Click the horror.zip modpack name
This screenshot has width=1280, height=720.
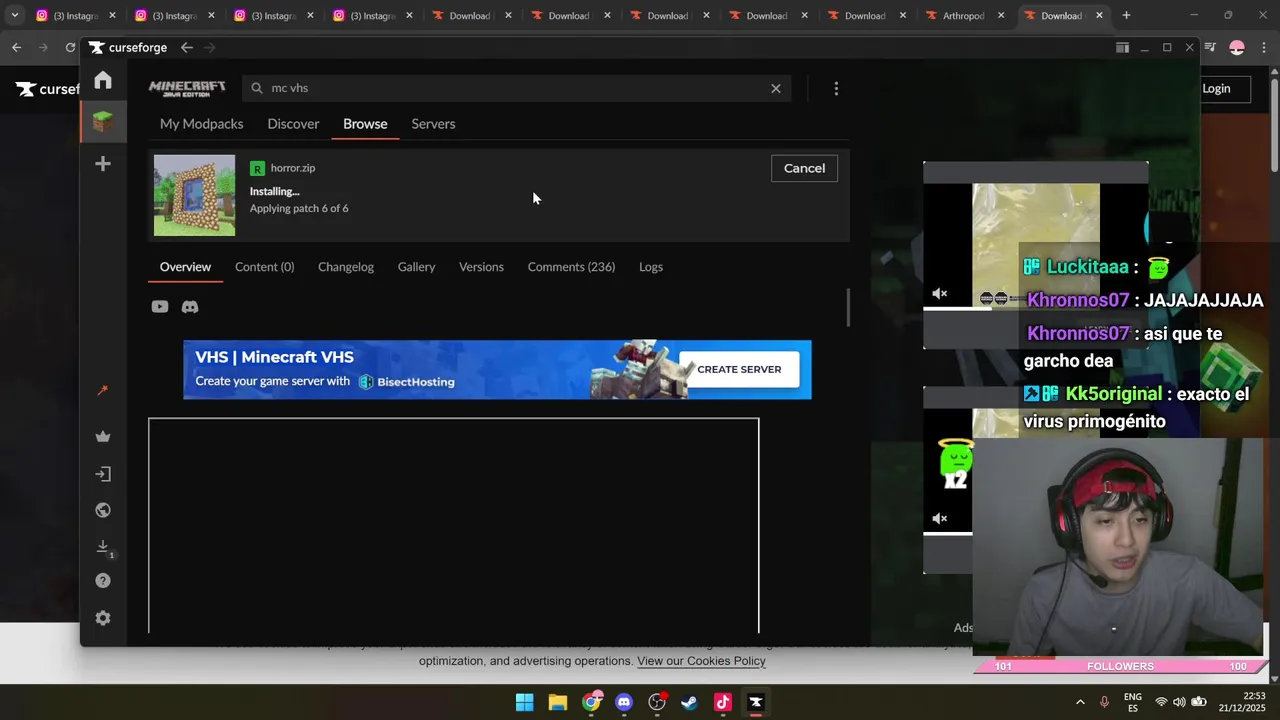(x=292, y=168)
